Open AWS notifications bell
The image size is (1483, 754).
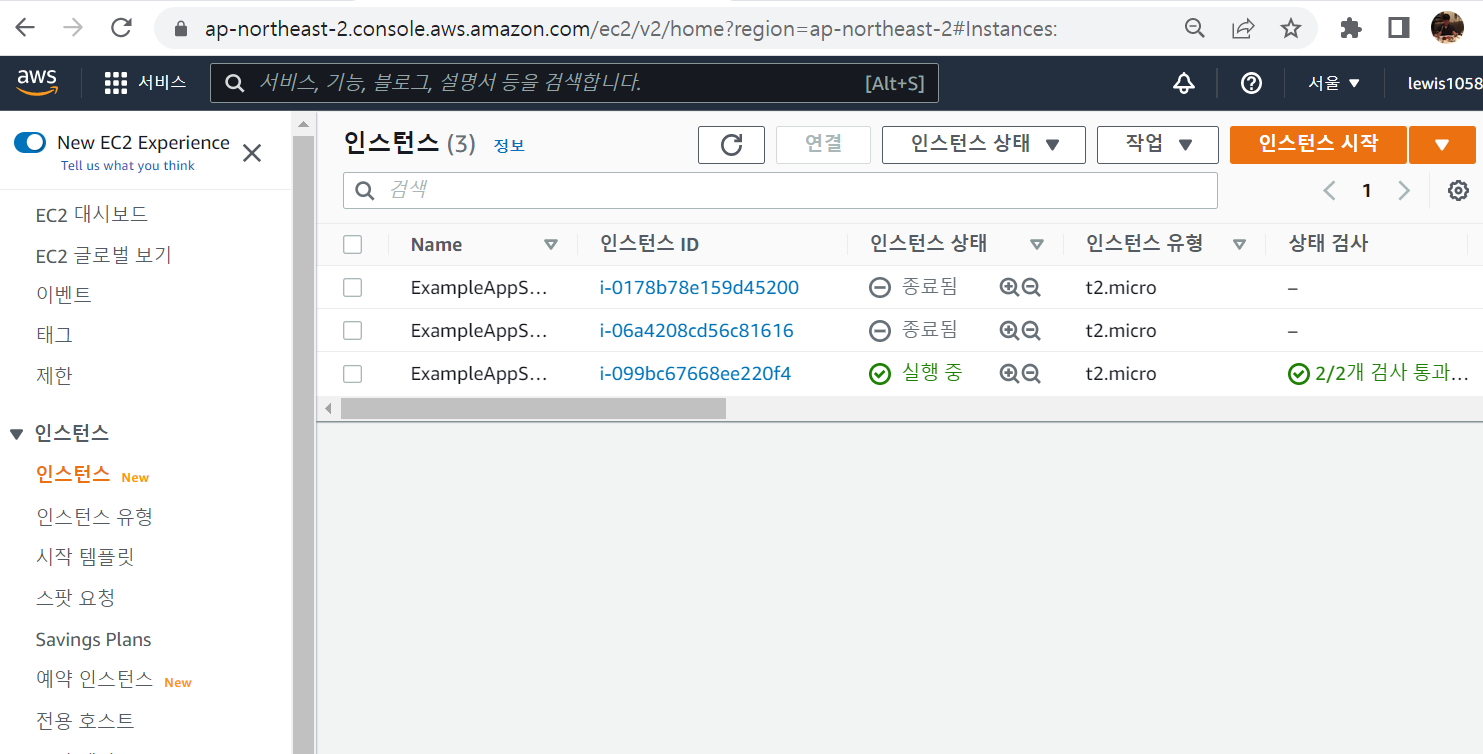pos(1184,83)
